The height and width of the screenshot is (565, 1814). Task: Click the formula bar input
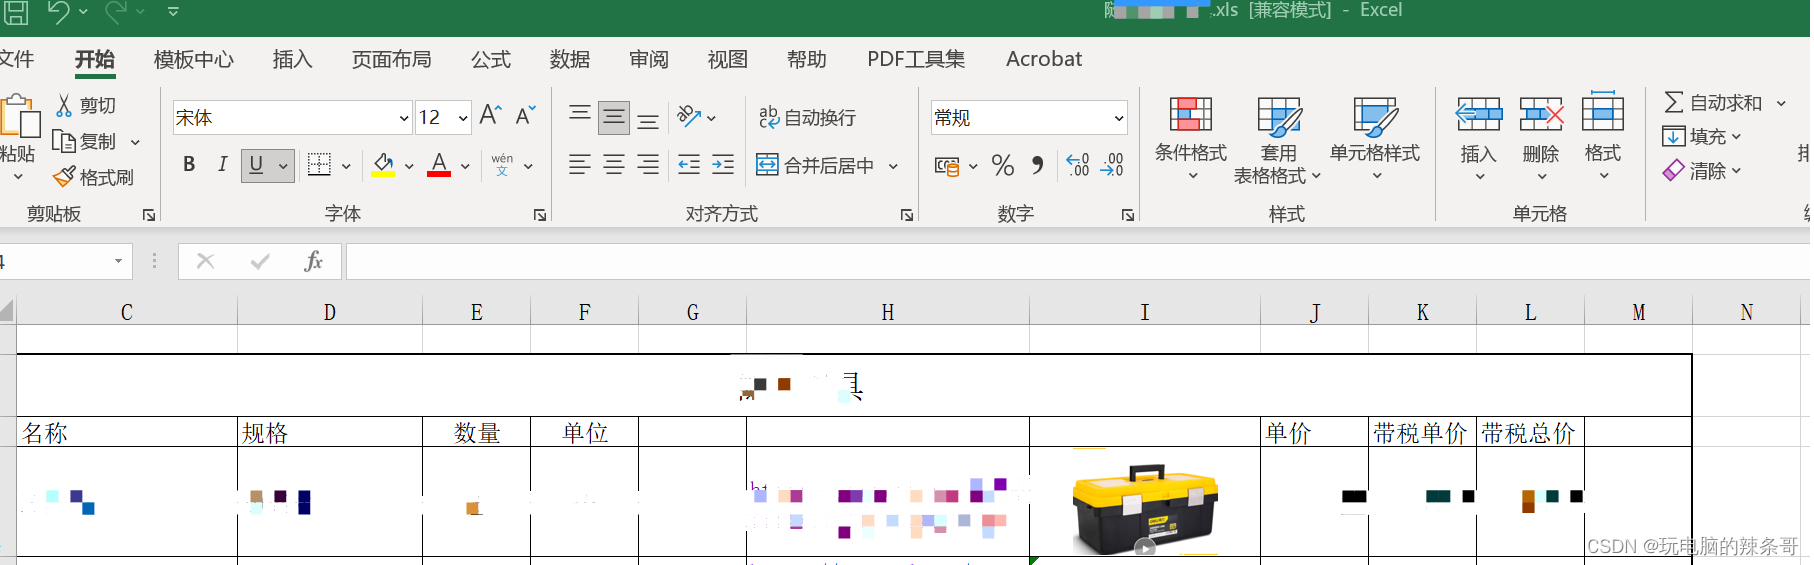click(x=1078, y=262)
